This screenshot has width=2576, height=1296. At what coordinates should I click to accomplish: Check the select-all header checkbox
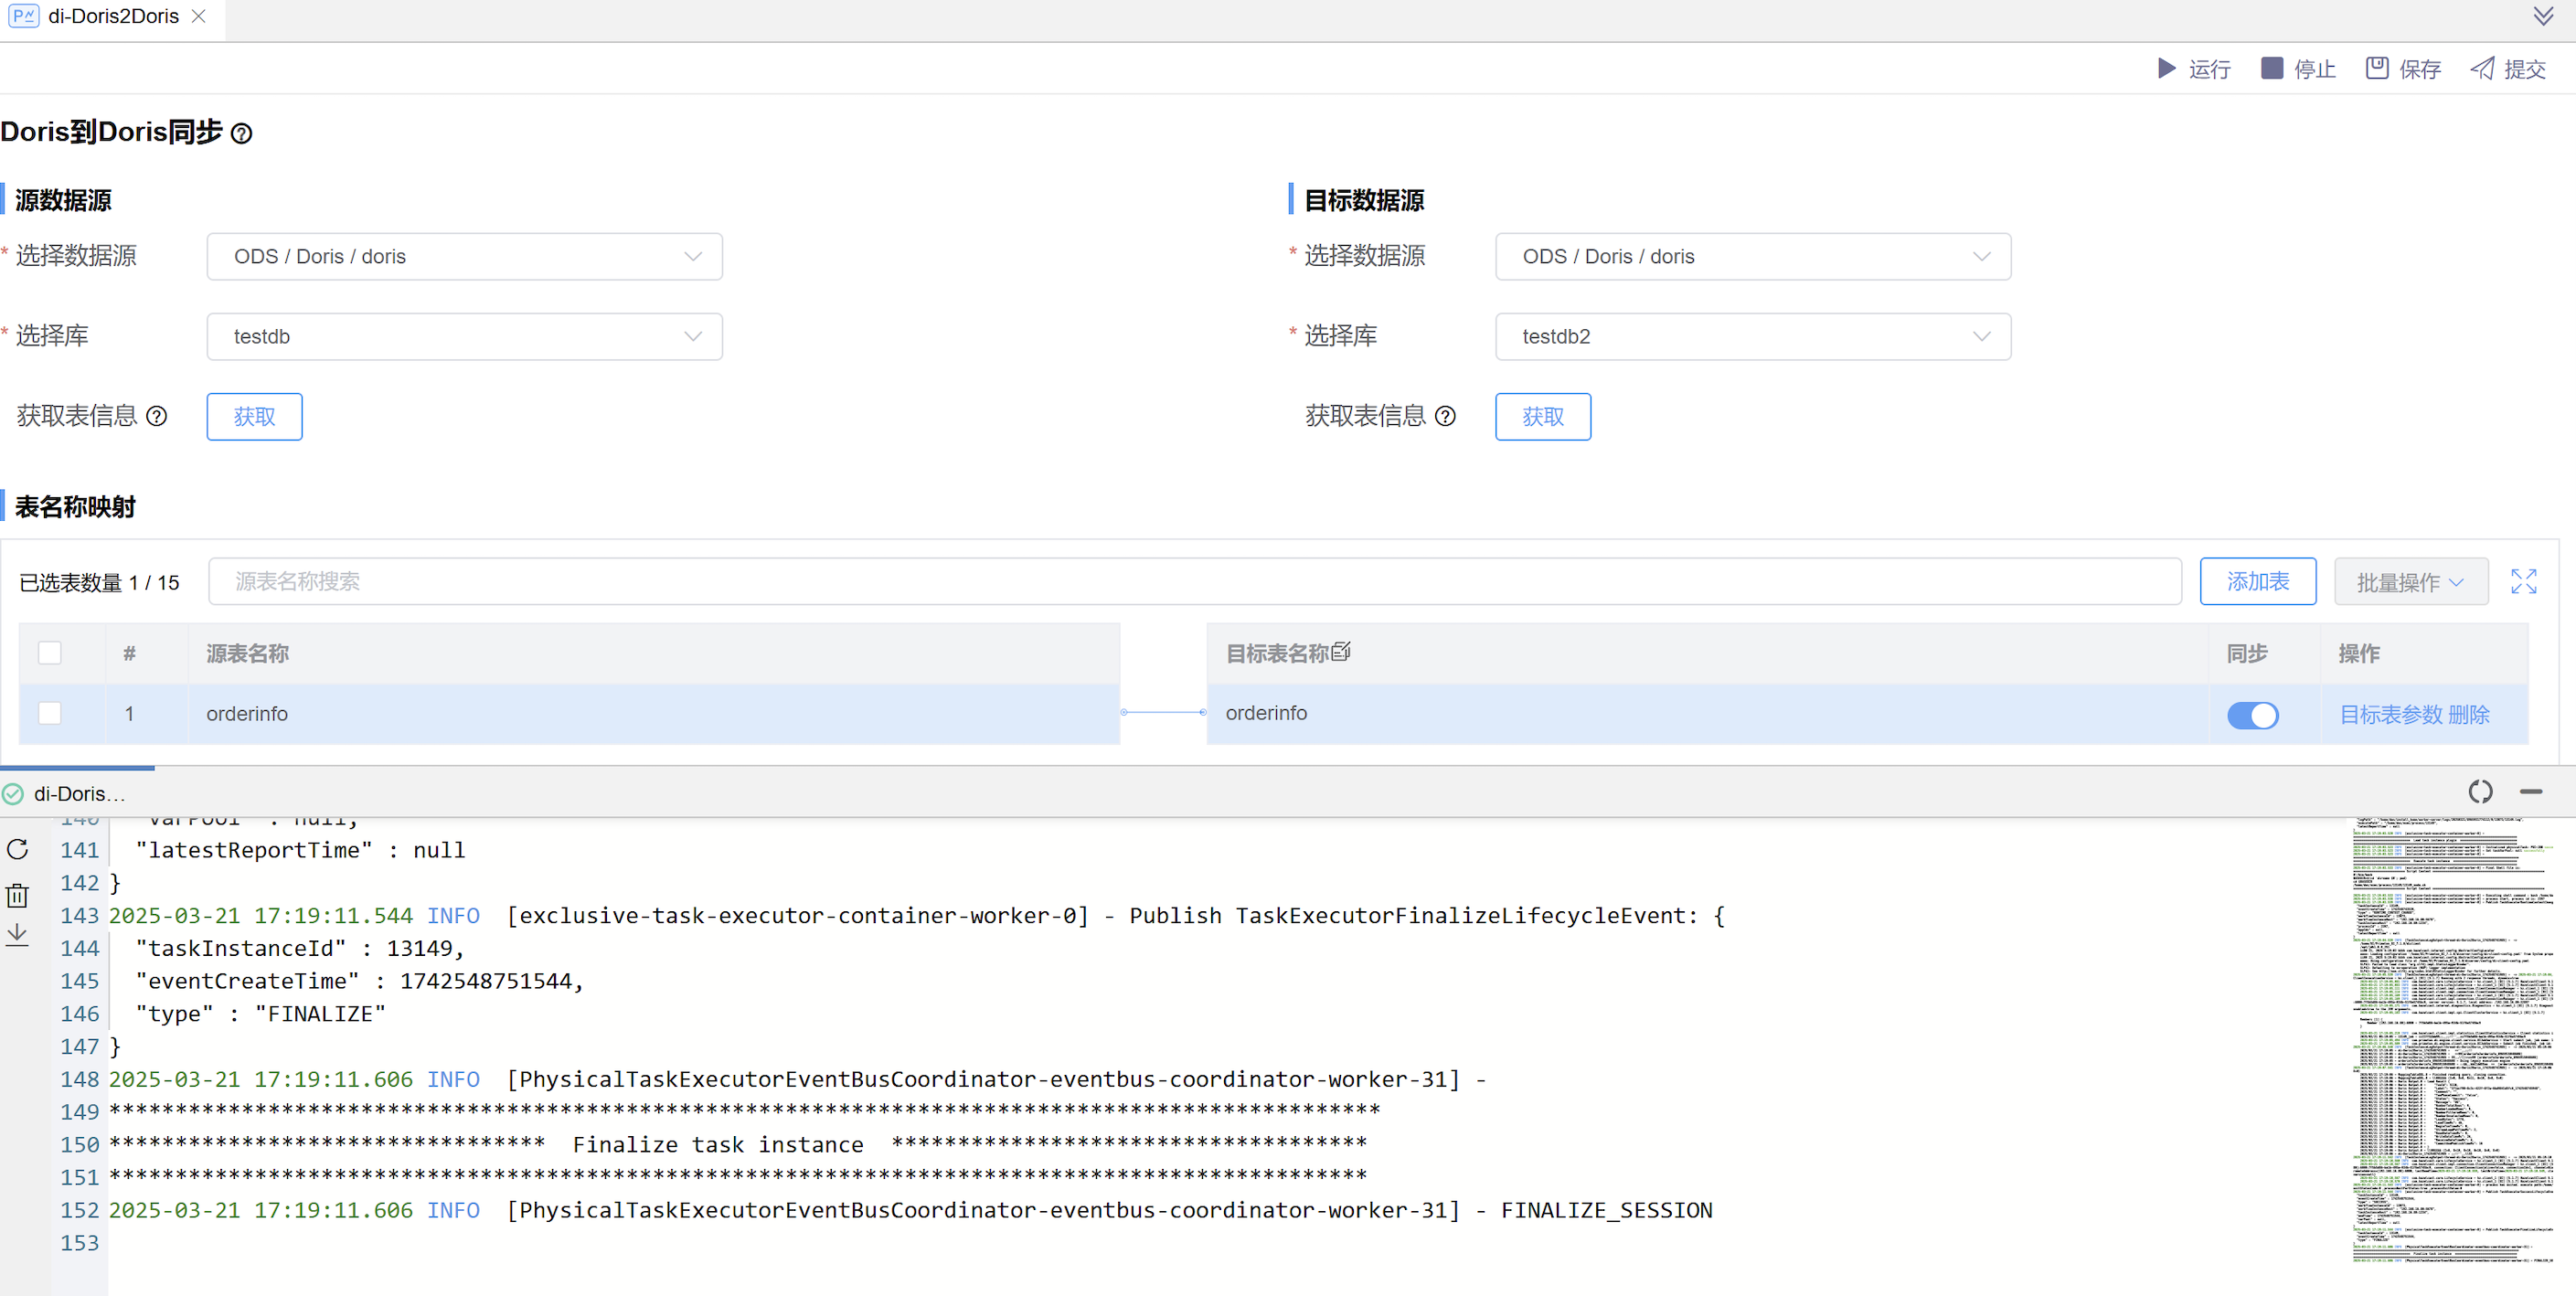(50, 653)
